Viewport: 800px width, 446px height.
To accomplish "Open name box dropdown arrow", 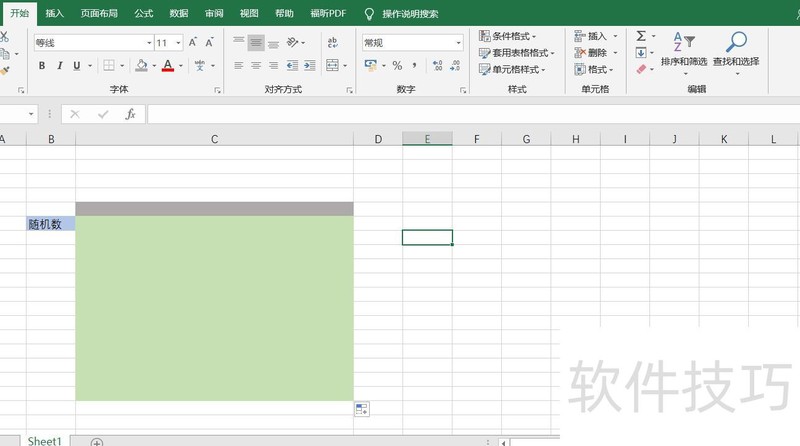I will pos(31,114).
